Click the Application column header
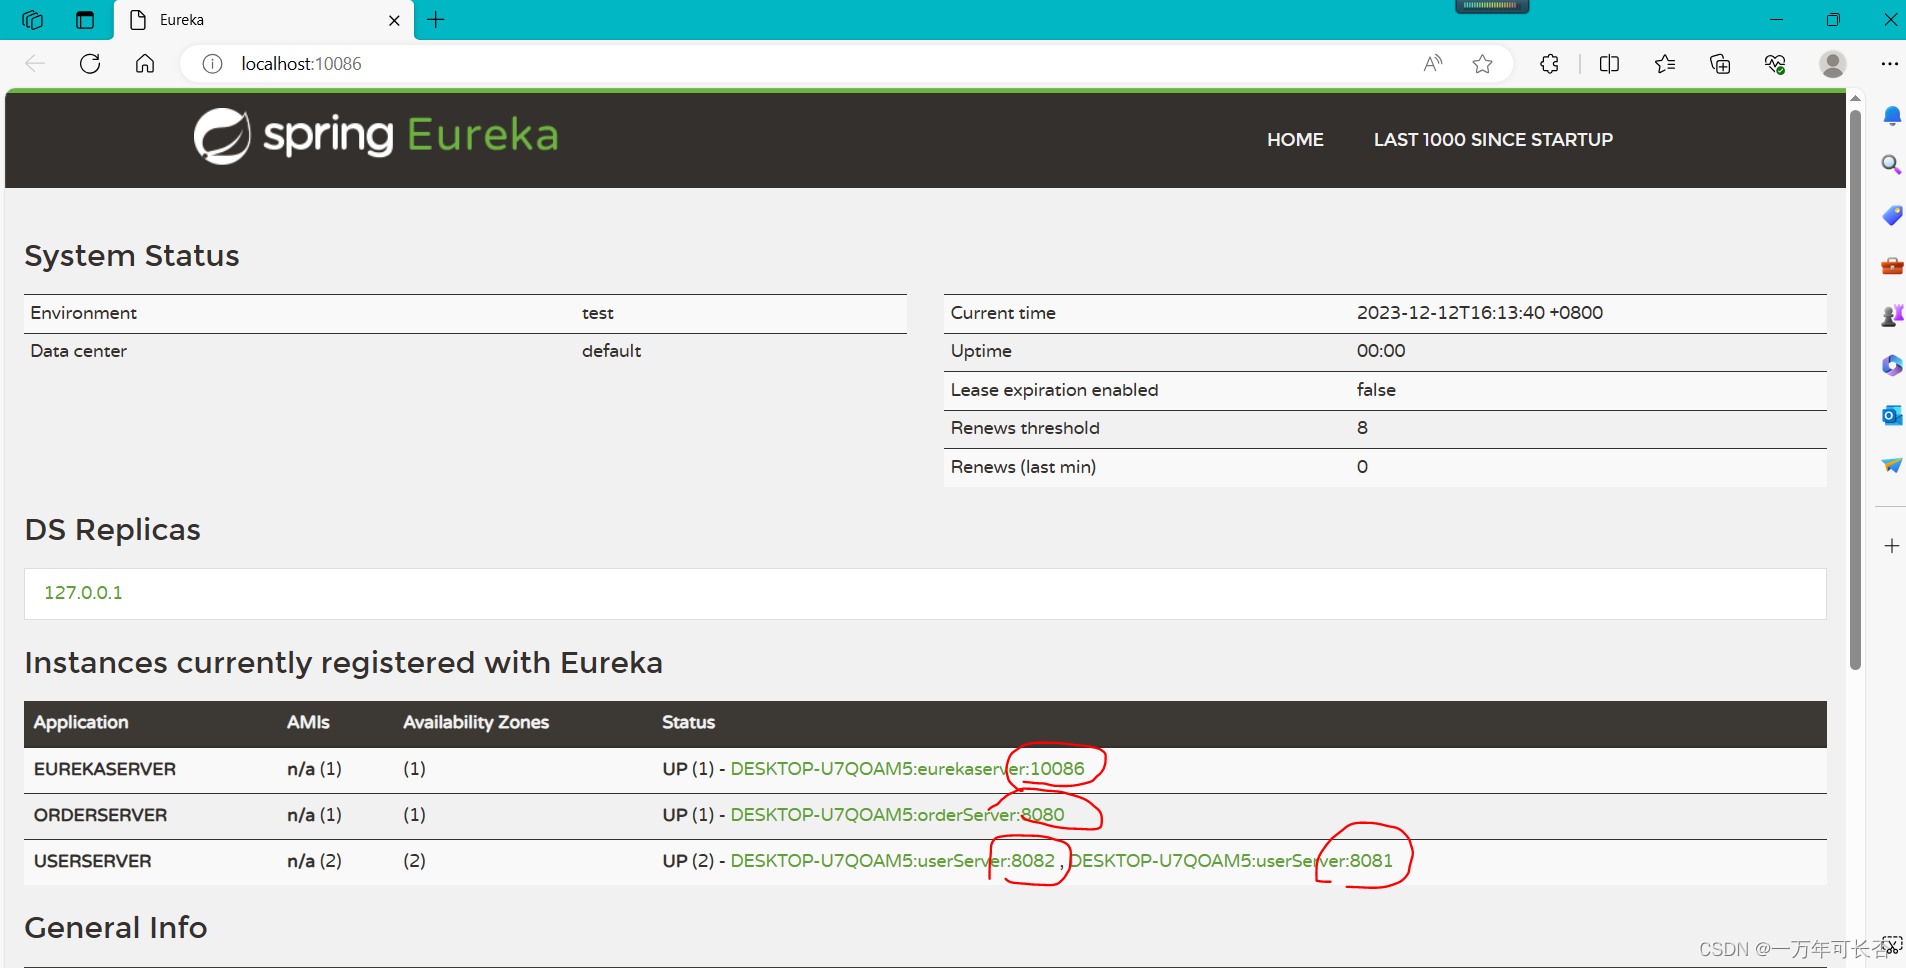The width and height of the screenshot is (1906, 968). [81, 722]
